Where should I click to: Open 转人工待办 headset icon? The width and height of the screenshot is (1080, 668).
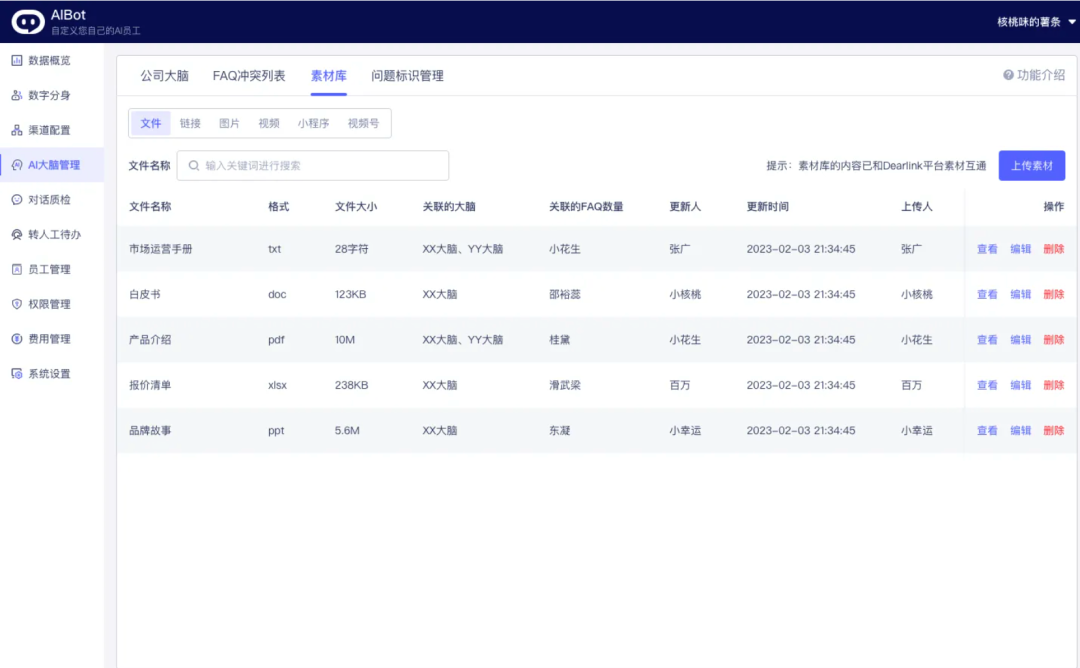tap(17, 235)
